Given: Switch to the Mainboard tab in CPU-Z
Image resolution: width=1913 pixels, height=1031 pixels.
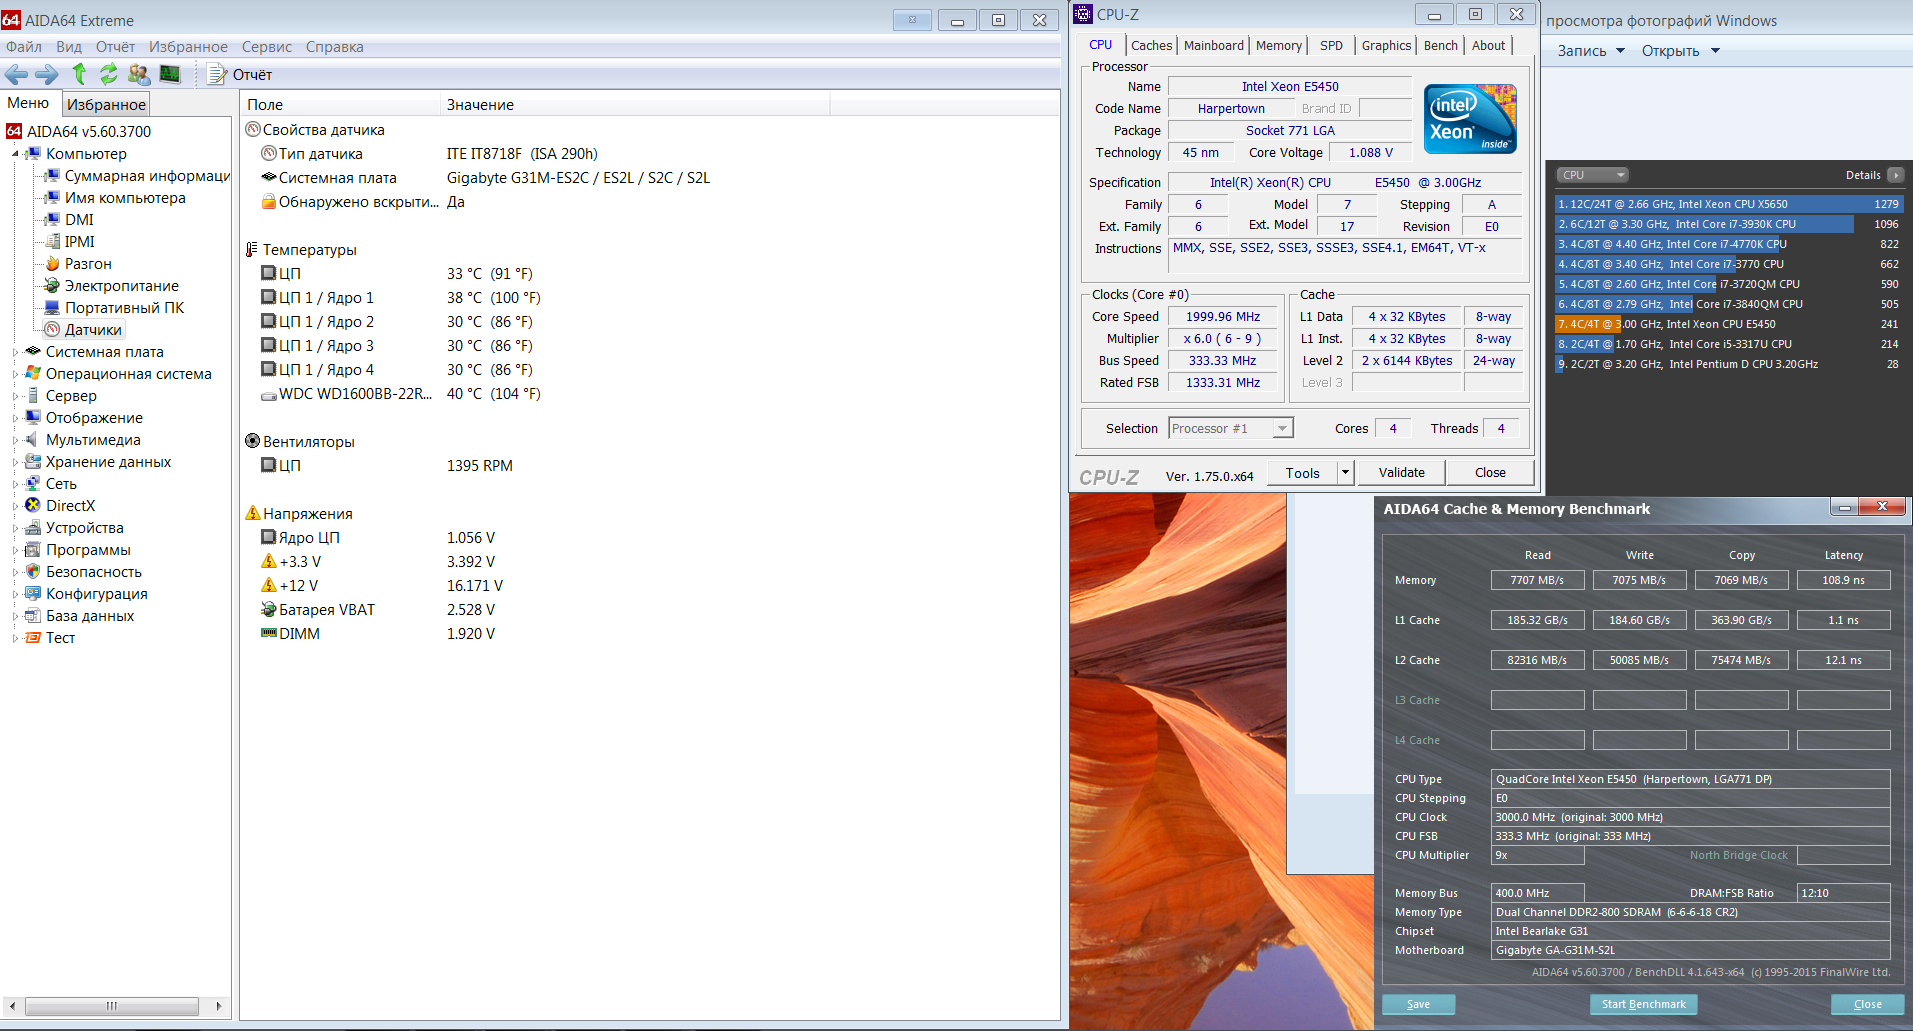Looking at the screenshot, I should tap(1214, 45).
